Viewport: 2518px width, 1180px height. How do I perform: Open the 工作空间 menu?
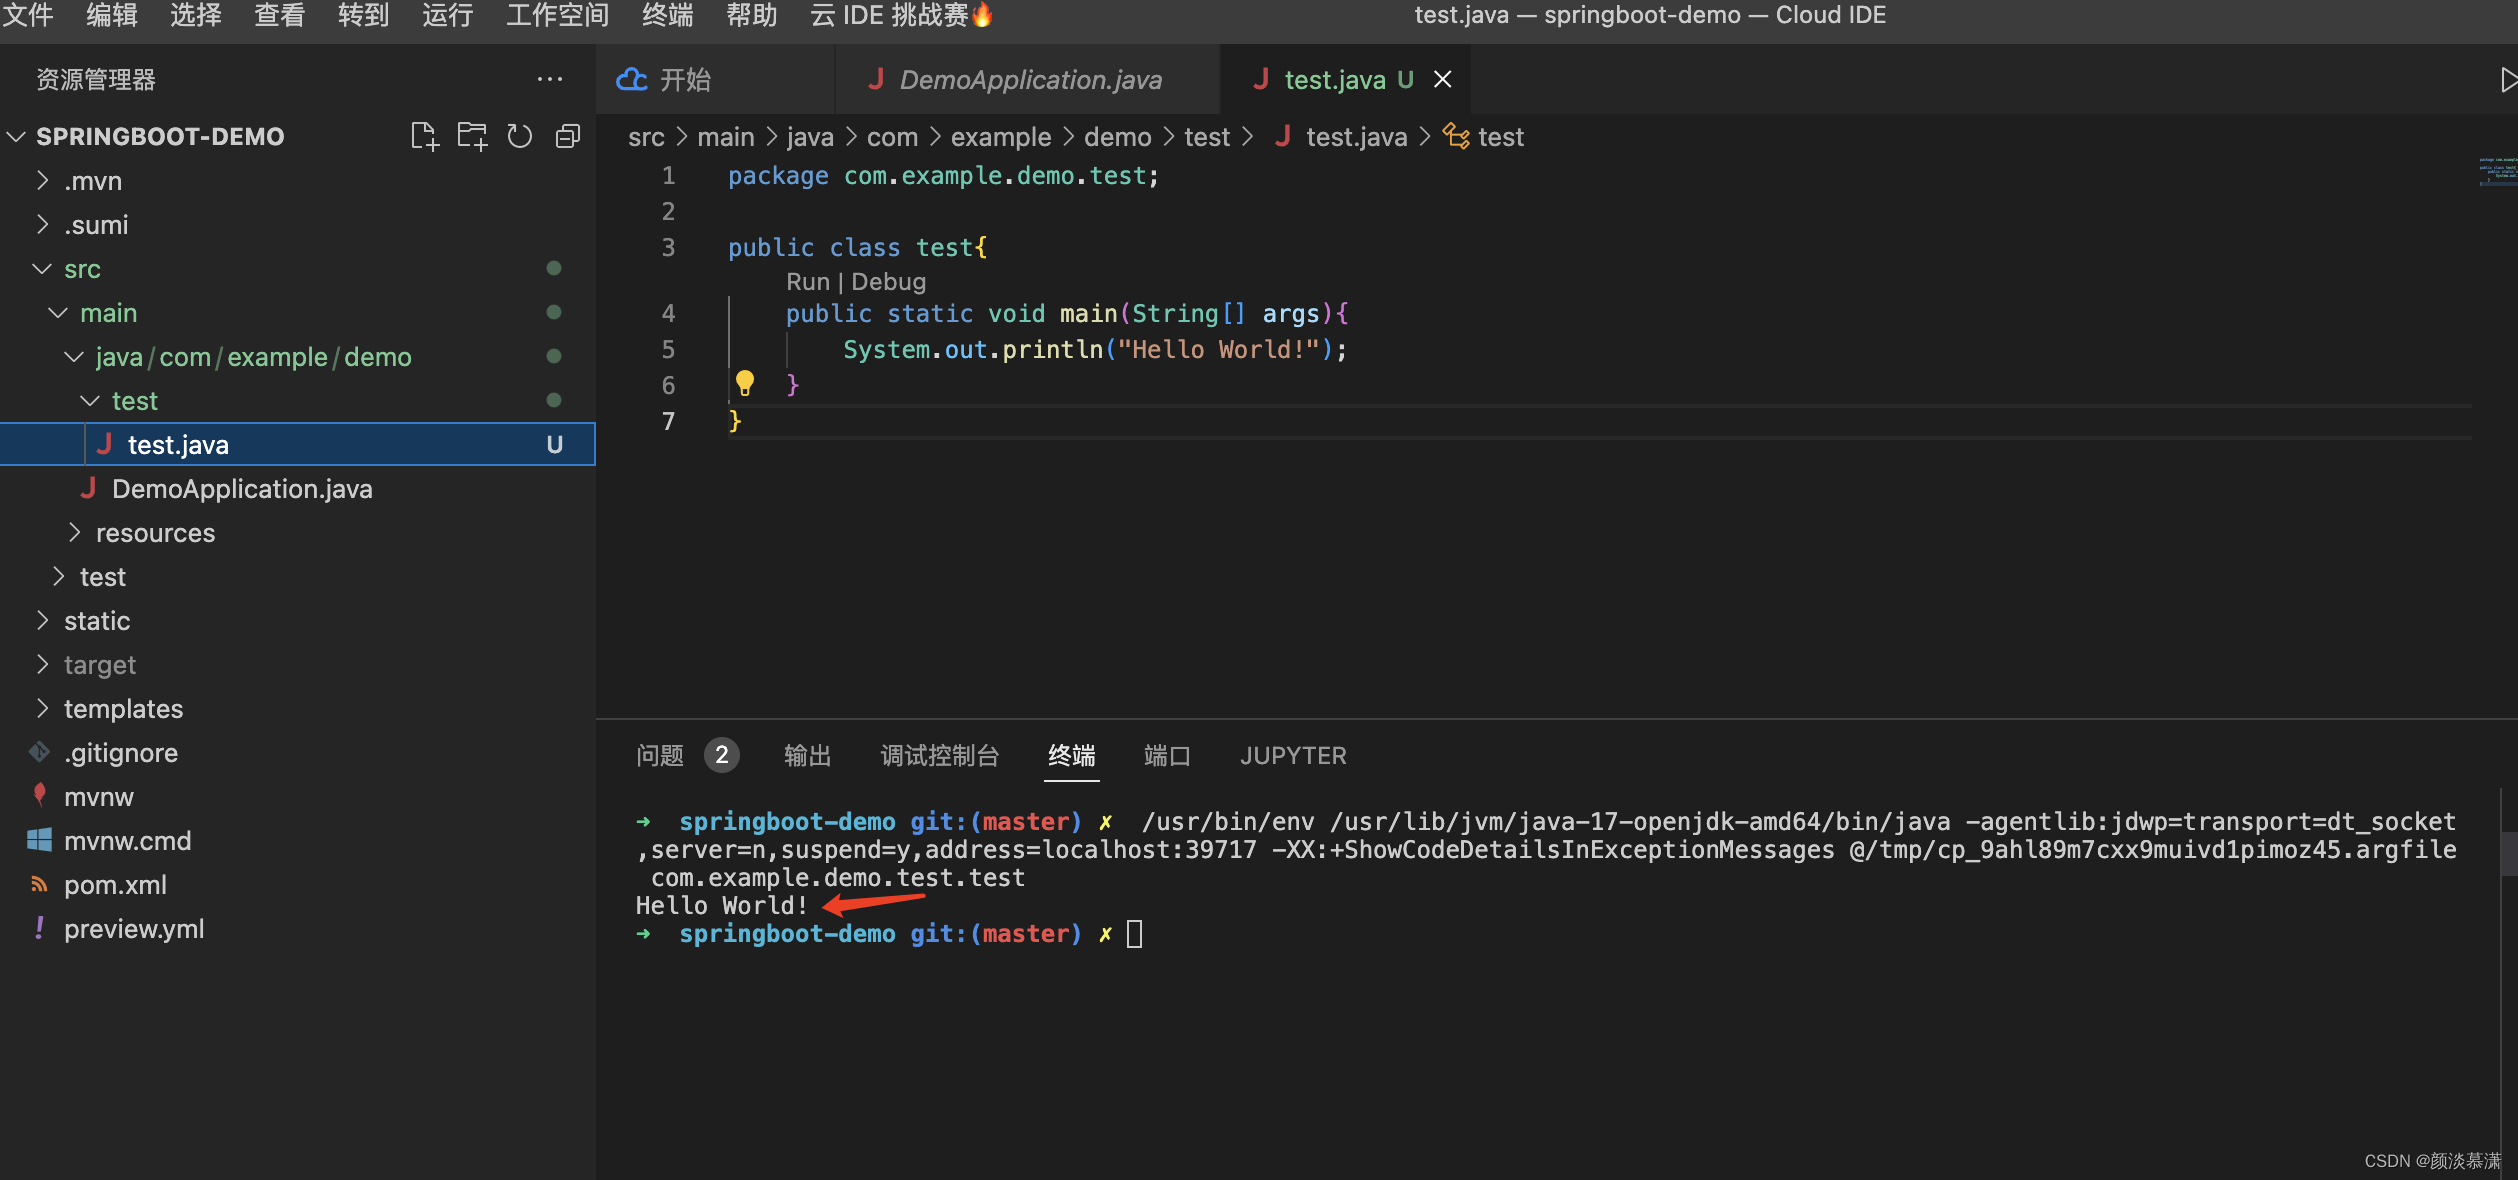point(557,15)
